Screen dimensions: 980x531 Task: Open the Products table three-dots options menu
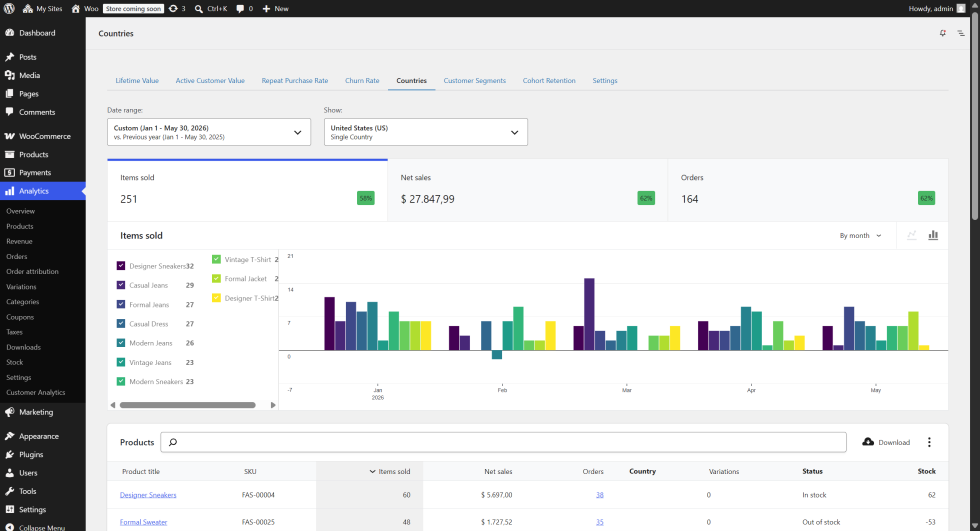[x=929, y=442]
